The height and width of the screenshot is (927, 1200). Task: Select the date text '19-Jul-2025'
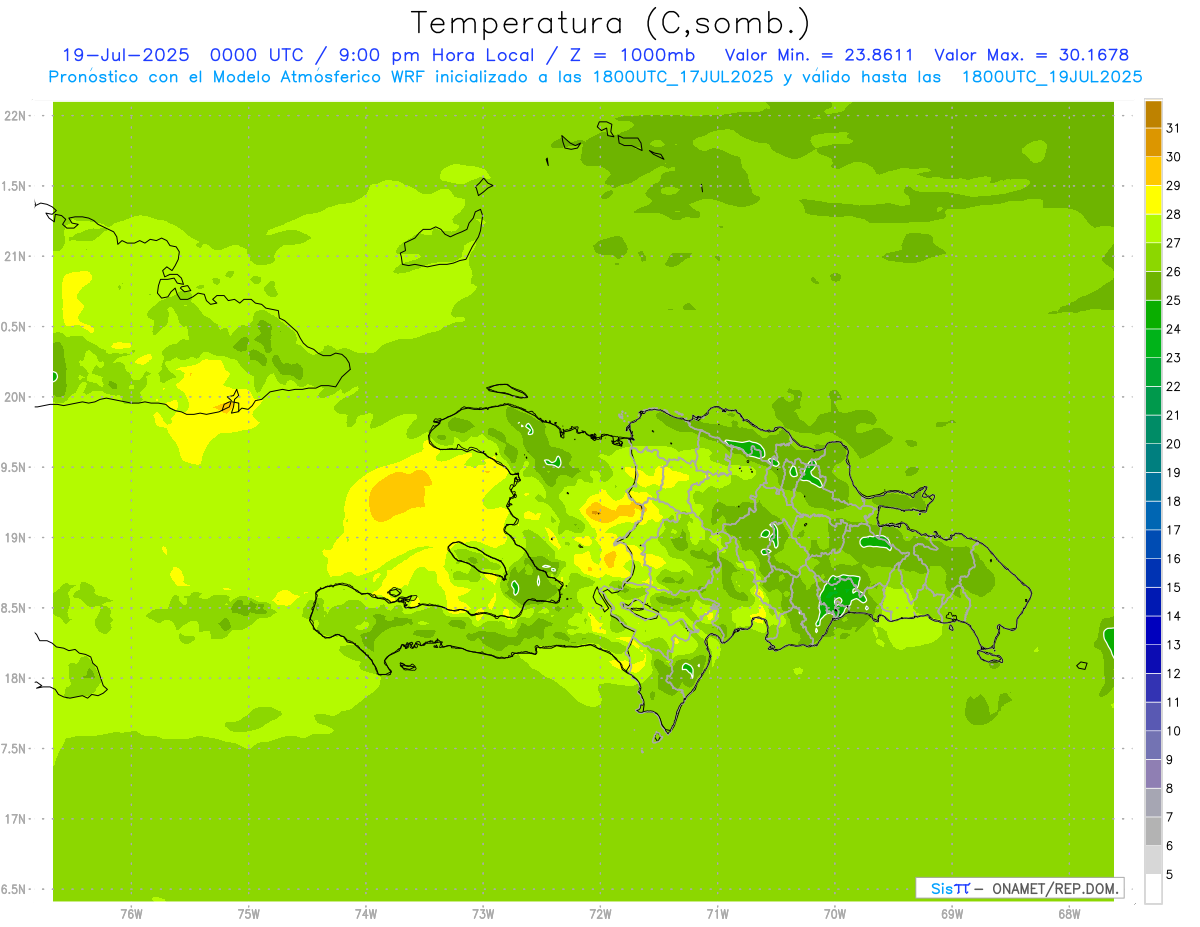125,55
